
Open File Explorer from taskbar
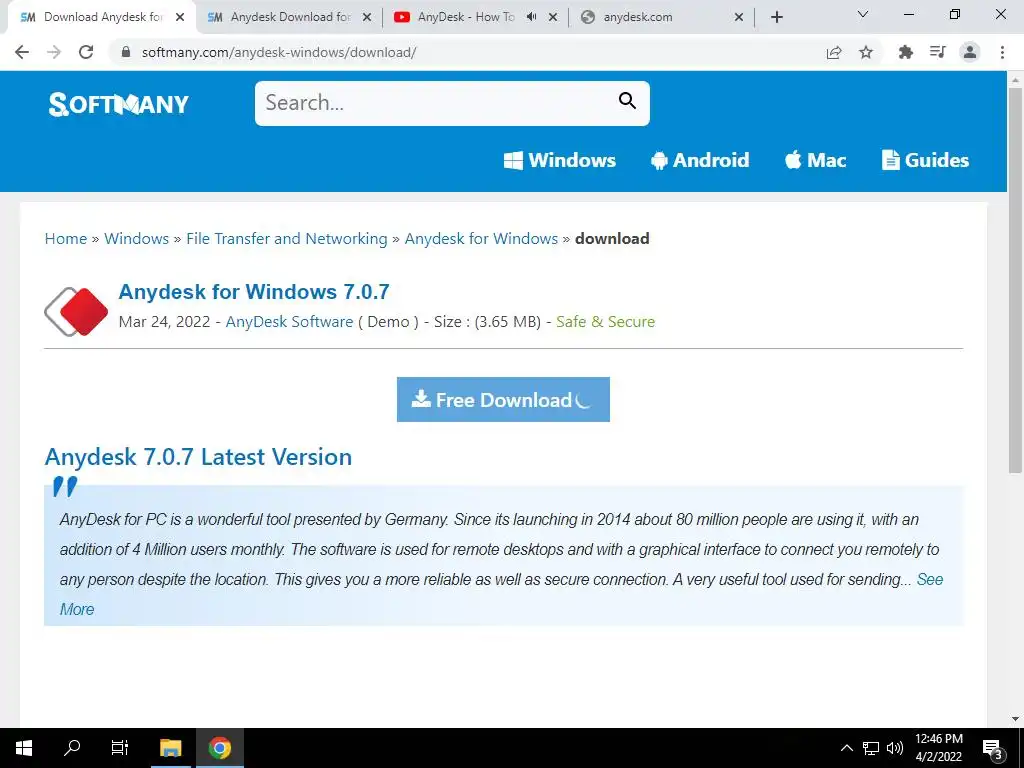pyautogui.click(x=170, y=748)
